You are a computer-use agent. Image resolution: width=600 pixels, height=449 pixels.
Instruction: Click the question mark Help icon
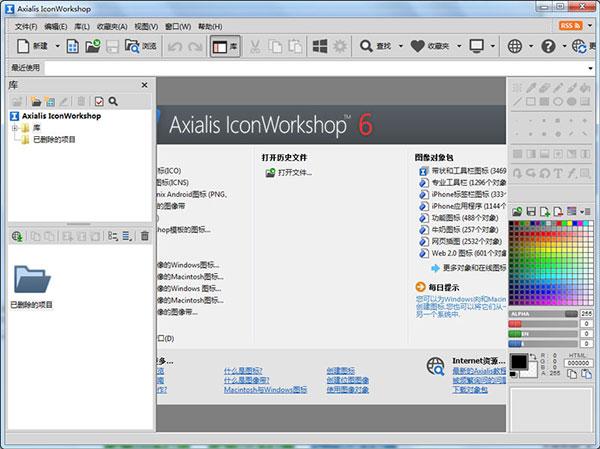click(548, 46)
